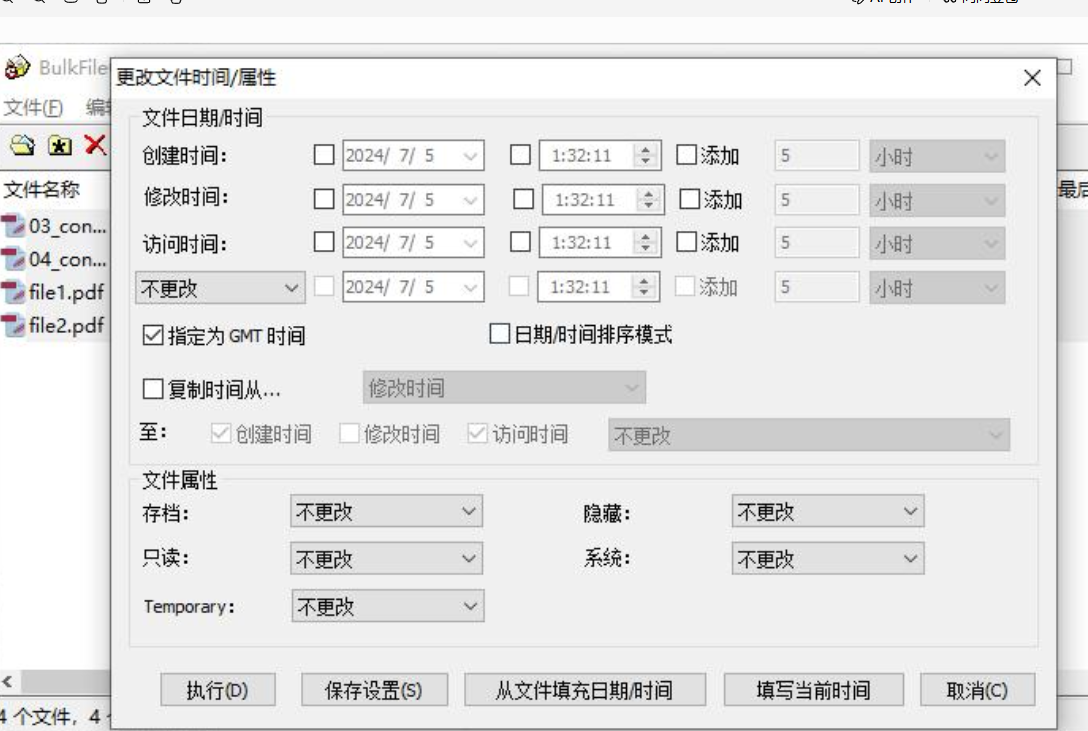Viewport: 1088px width, 731px height.
Task: Click the 修改时间 time spinner arrows
Action: [649, 200]
